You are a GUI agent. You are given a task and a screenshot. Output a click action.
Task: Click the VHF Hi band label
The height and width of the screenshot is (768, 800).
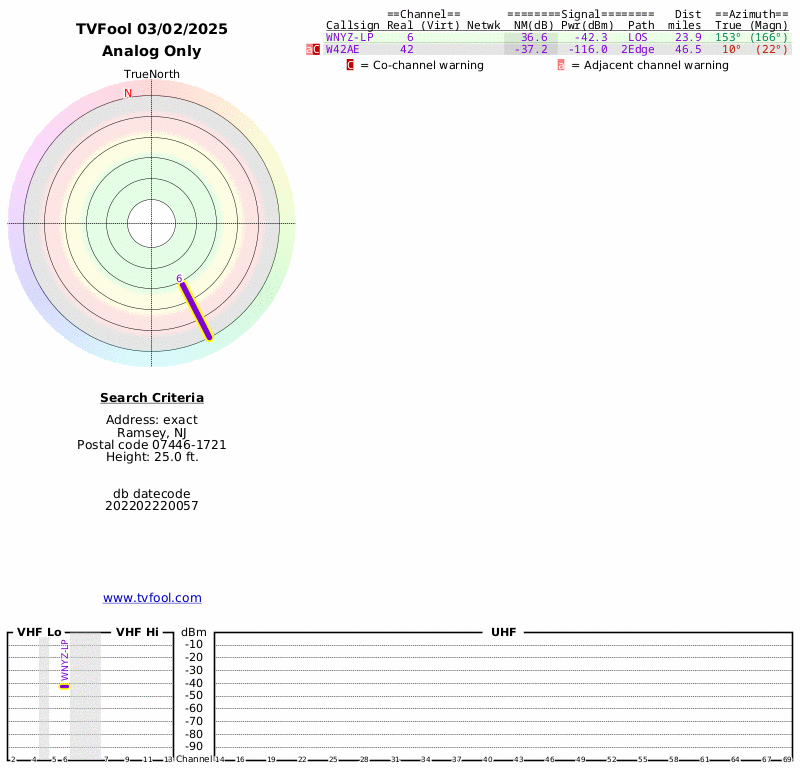click(x=137, y=632)
